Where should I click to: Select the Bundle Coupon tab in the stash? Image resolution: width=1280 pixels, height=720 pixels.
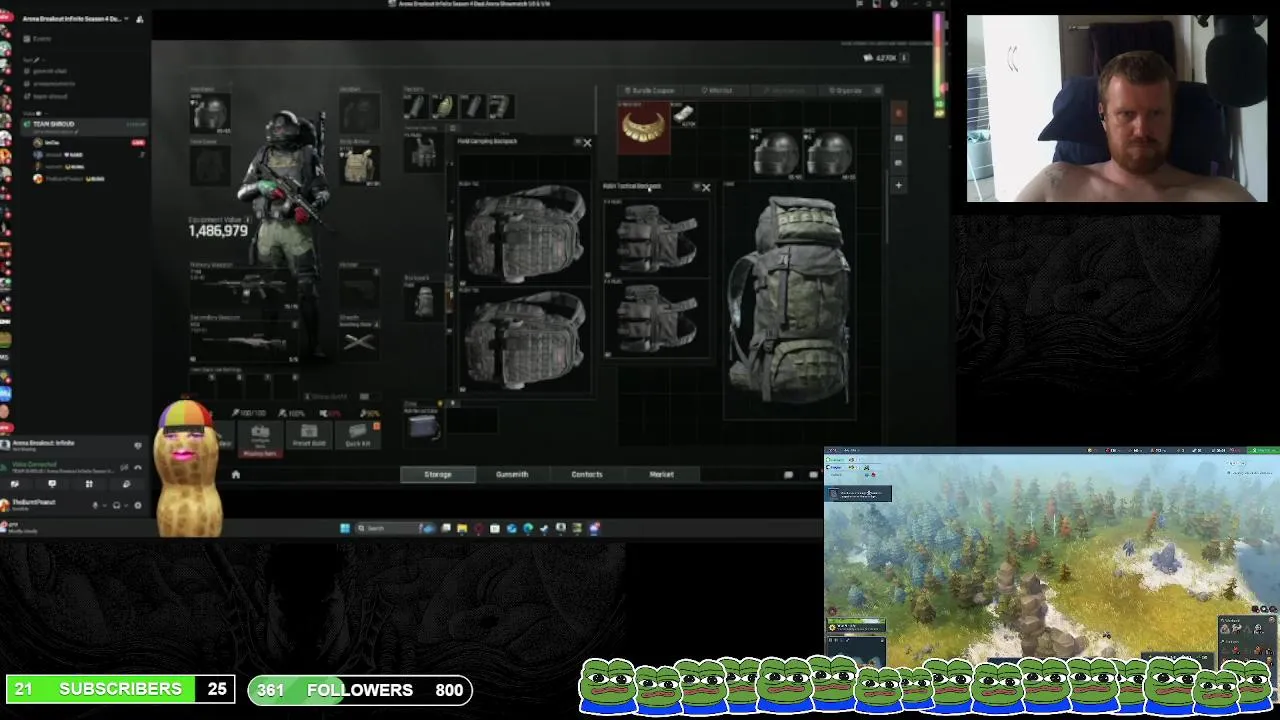click(x=649, y=90)
